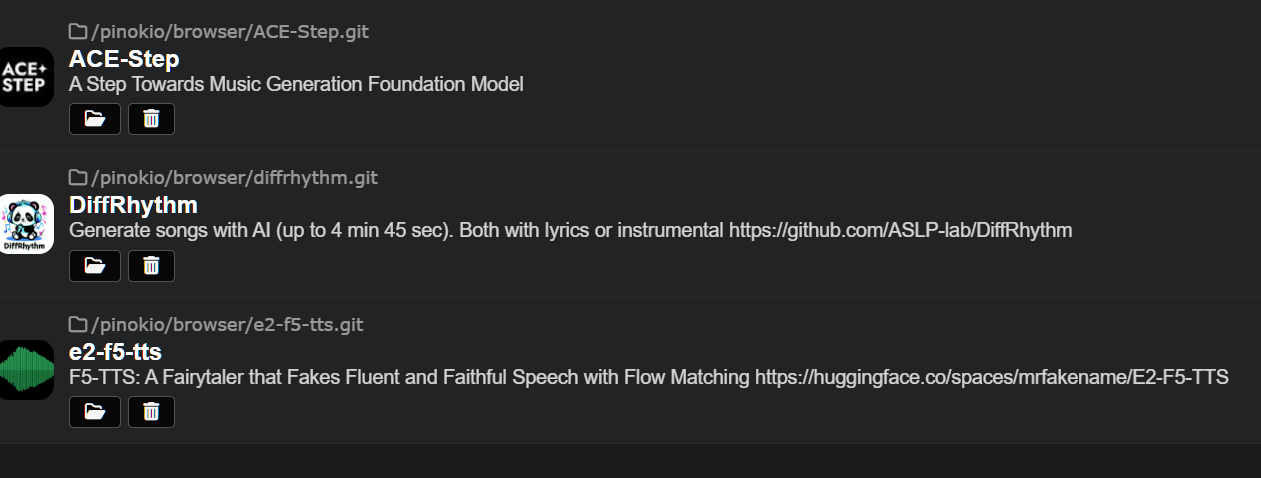Image resolution: width=1261 pixels, height=478 pixels.
Task: Click folder outline icon beside e2-f5-tts.git path
Action: (78, 324)
